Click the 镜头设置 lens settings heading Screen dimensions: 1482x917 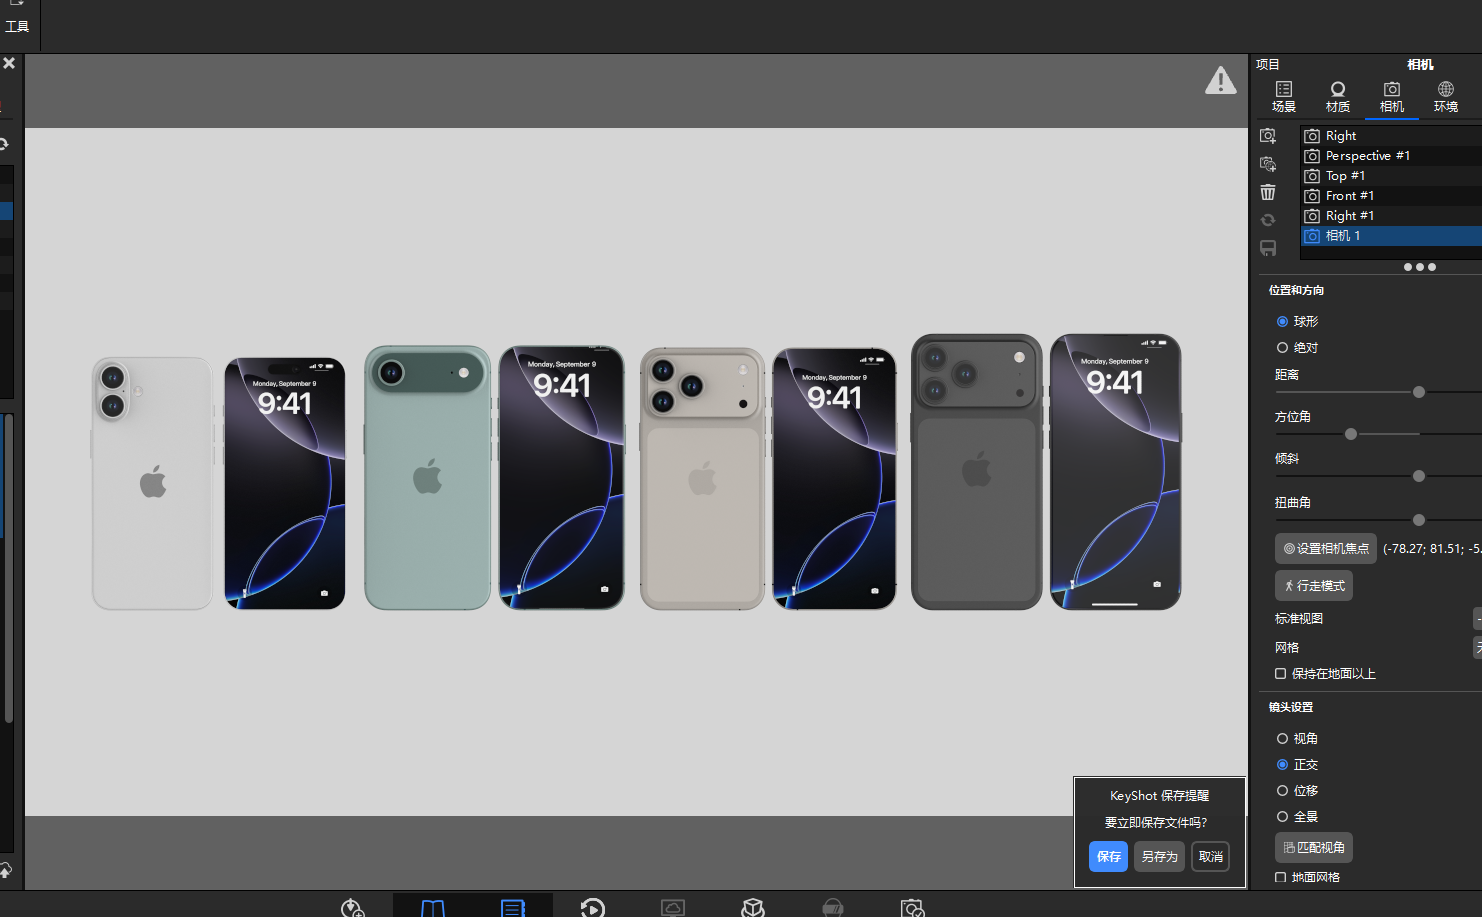click(x=1291, y=707)
